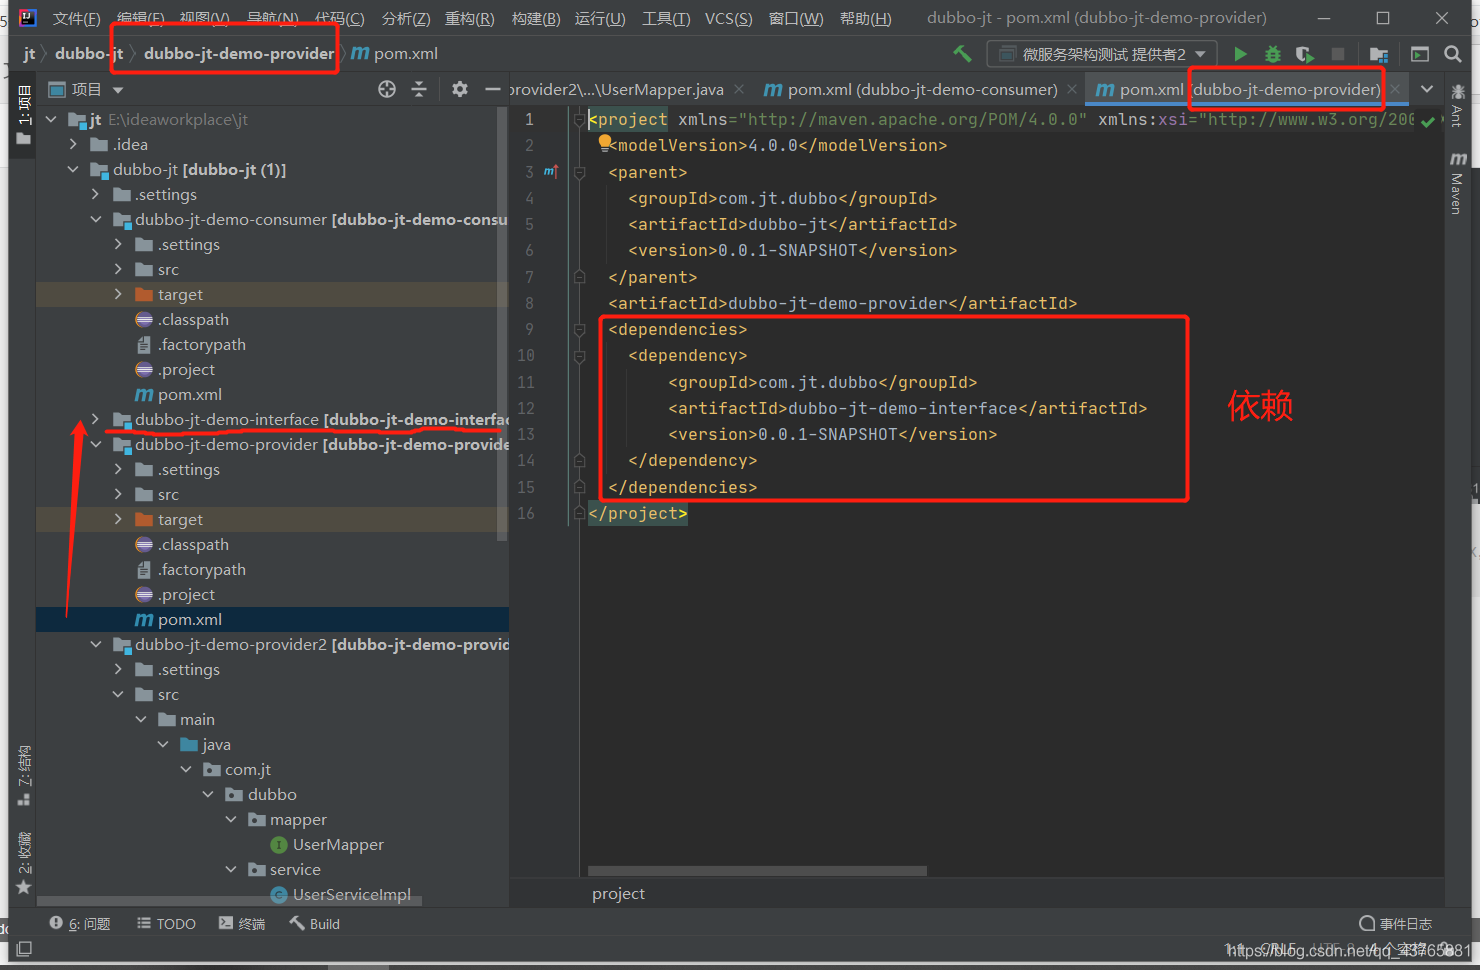Collapse the mapper package

click(x=231, y=819)
